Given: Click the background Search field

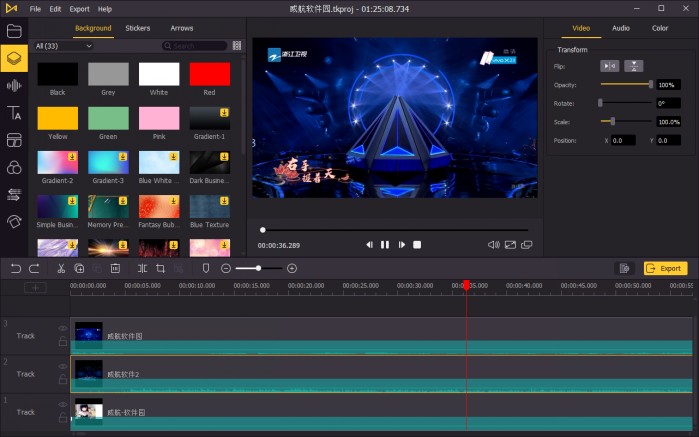Looking at the screenshot, I should tap(195, 45).
